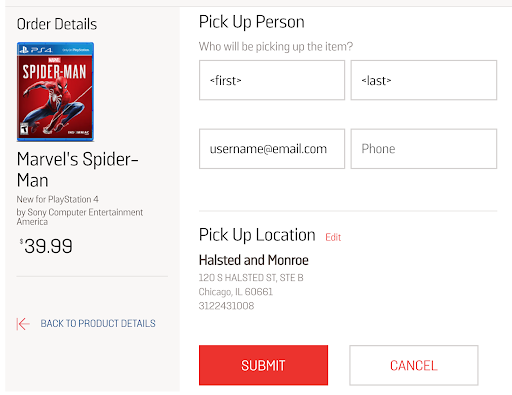Click the back arrow icon

(x=23, y=324)
